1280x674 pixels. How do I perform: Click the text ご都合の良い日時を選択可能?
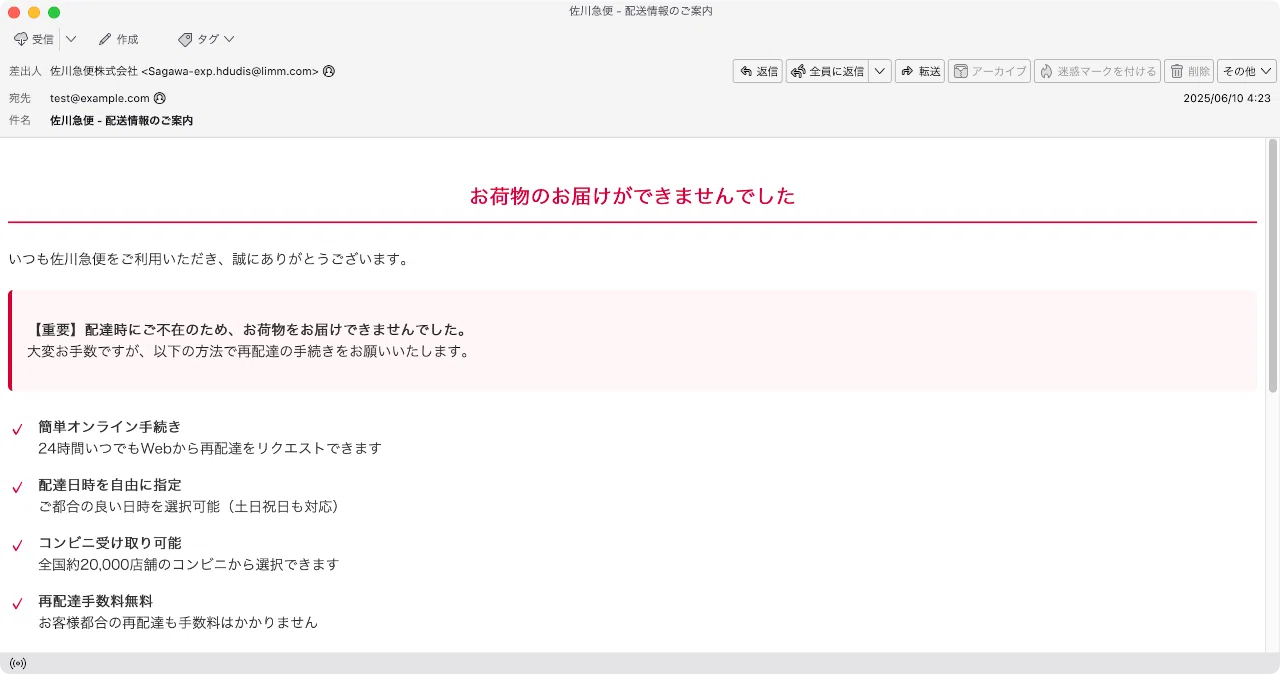192,506
